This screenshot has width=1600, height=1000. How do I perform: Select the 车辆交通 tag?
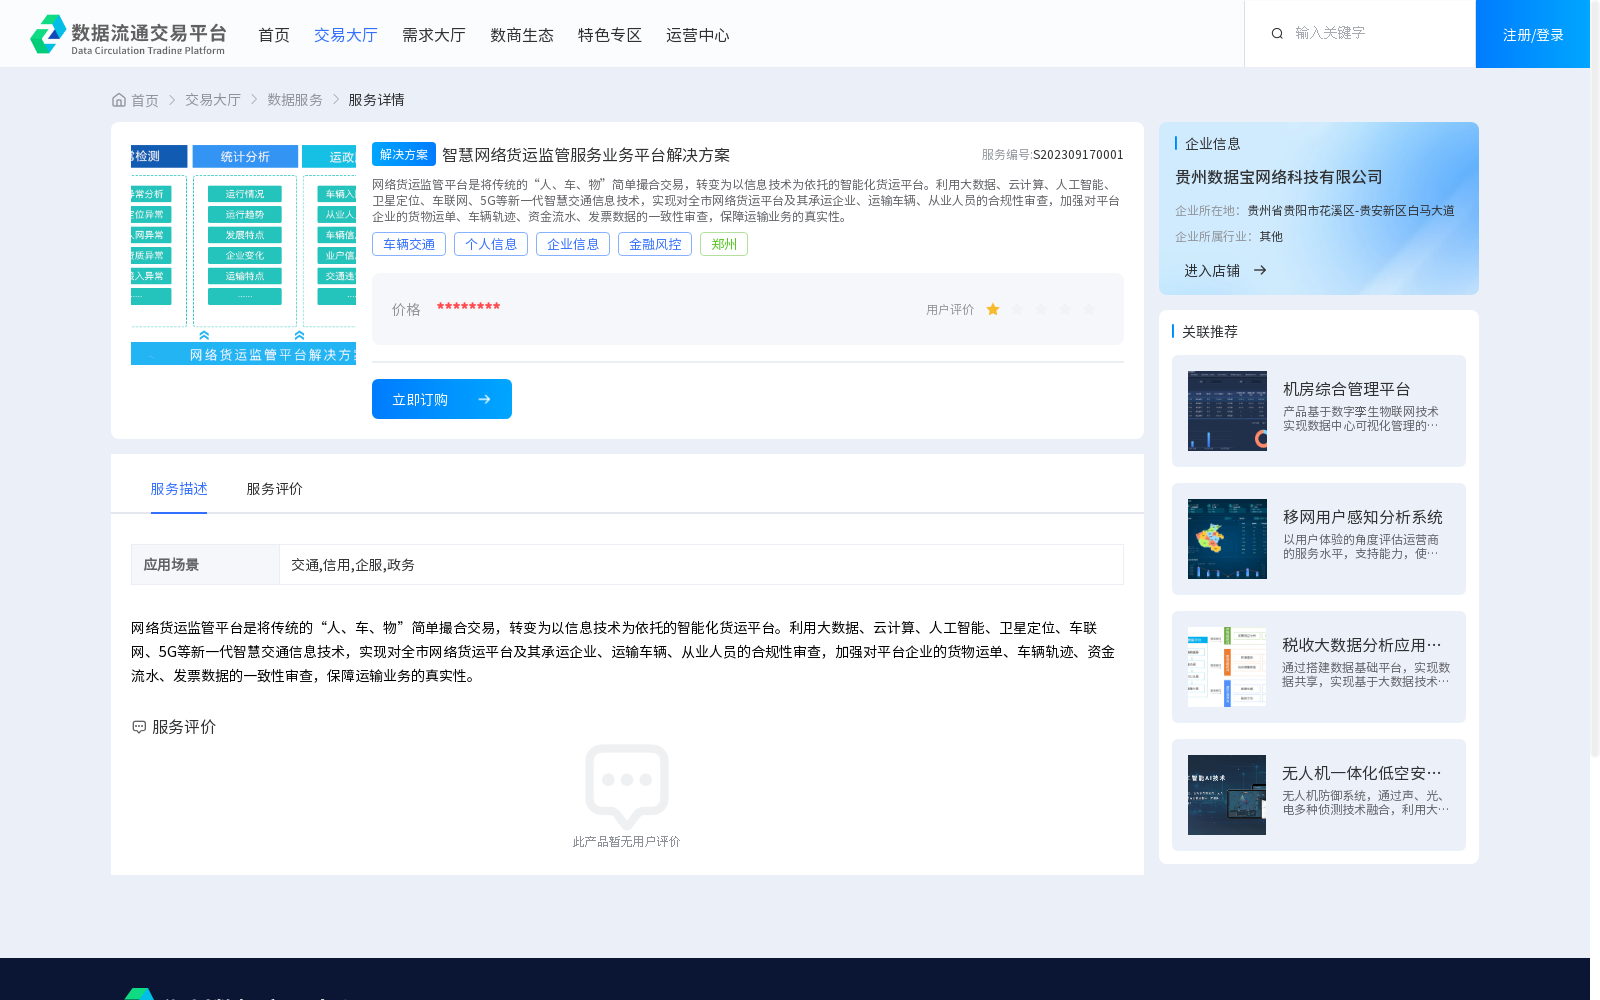[409, 244]
